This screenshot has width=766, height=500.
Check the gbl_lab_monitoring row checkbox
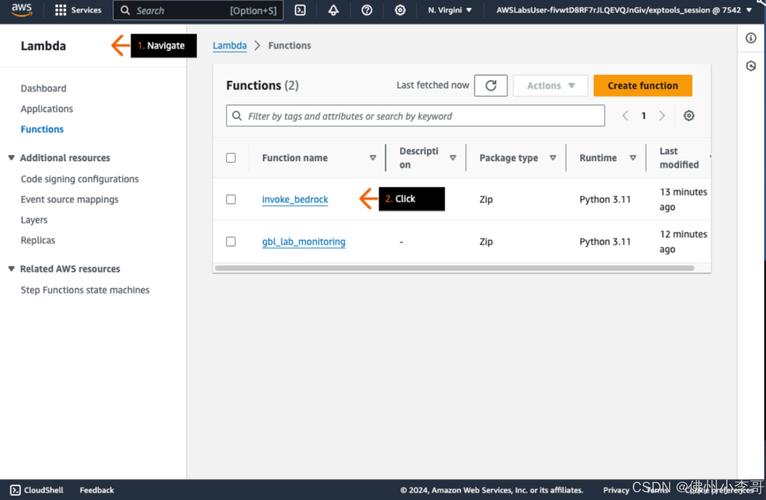[231, 241]
